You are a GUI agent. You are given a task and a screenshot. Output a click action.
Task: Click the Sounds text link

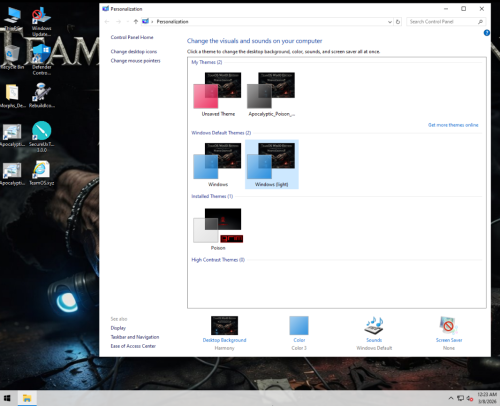[374, 340]
